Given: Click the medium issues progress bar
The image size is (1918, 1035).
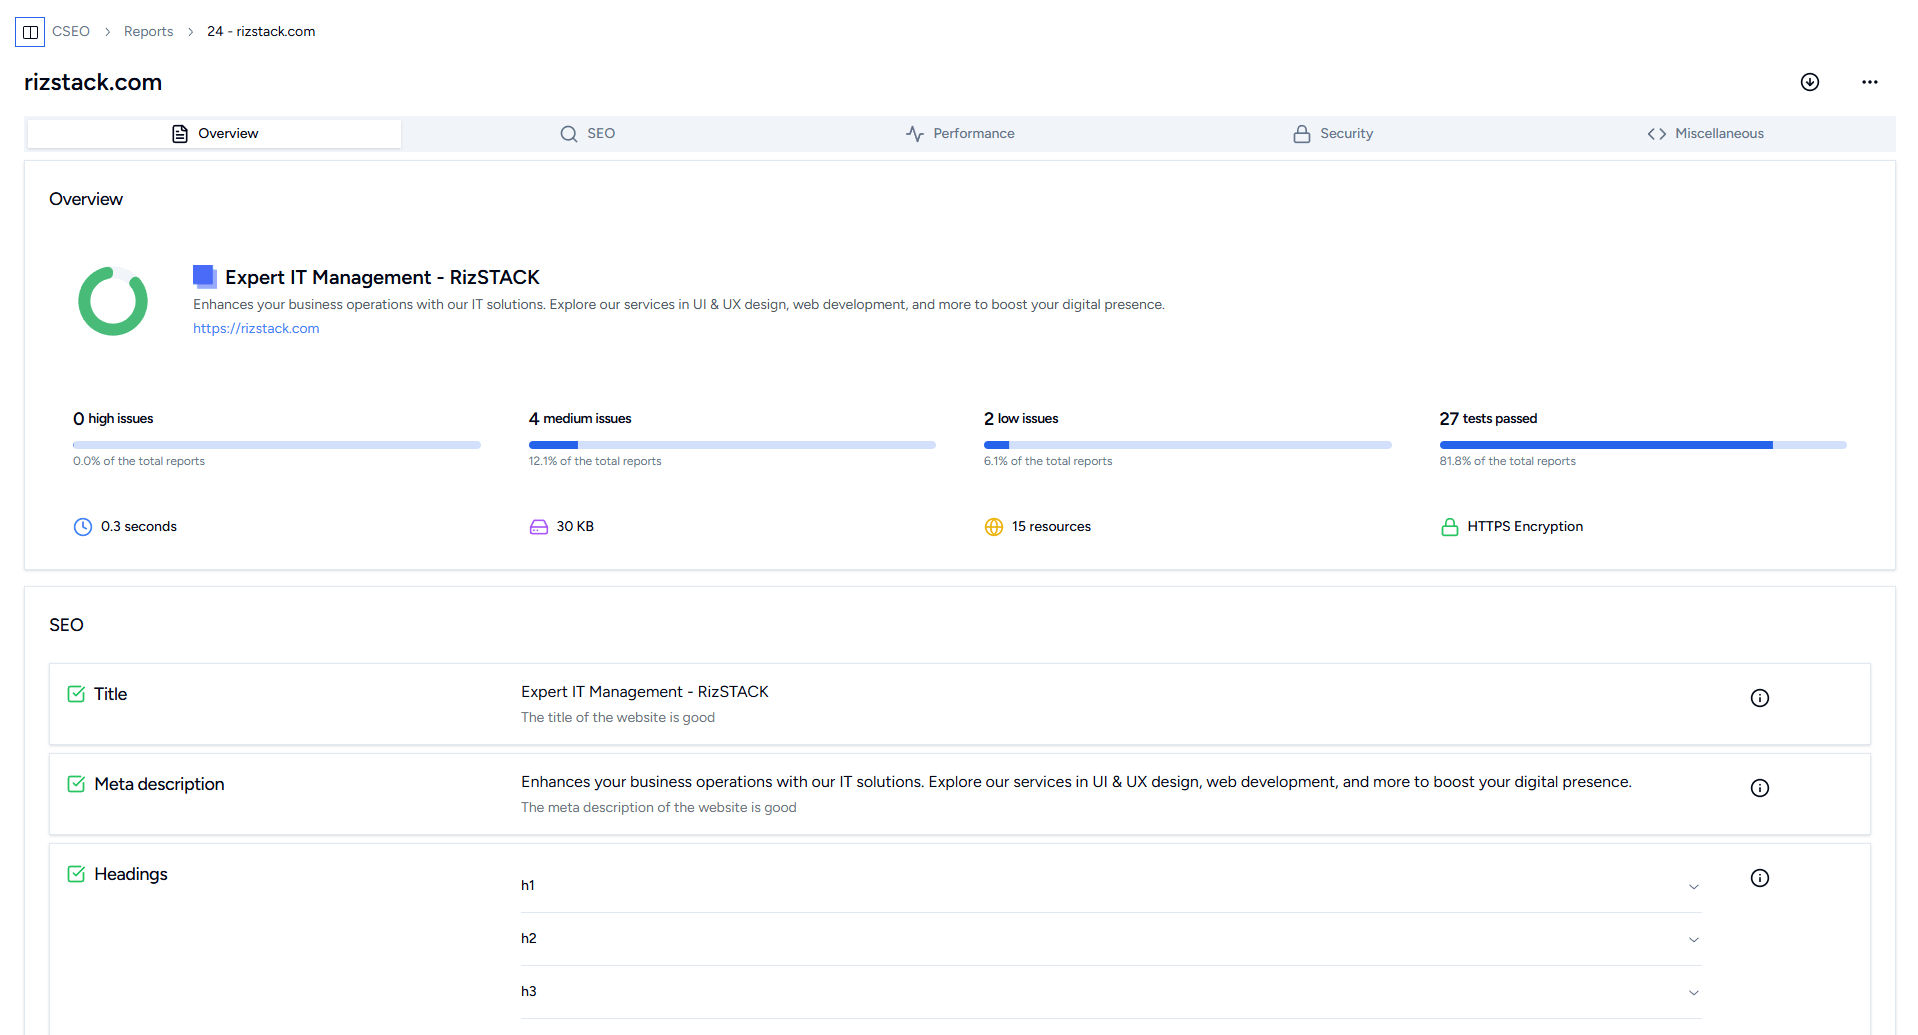Looking at the screenshot, I should [x=732, y=445].
